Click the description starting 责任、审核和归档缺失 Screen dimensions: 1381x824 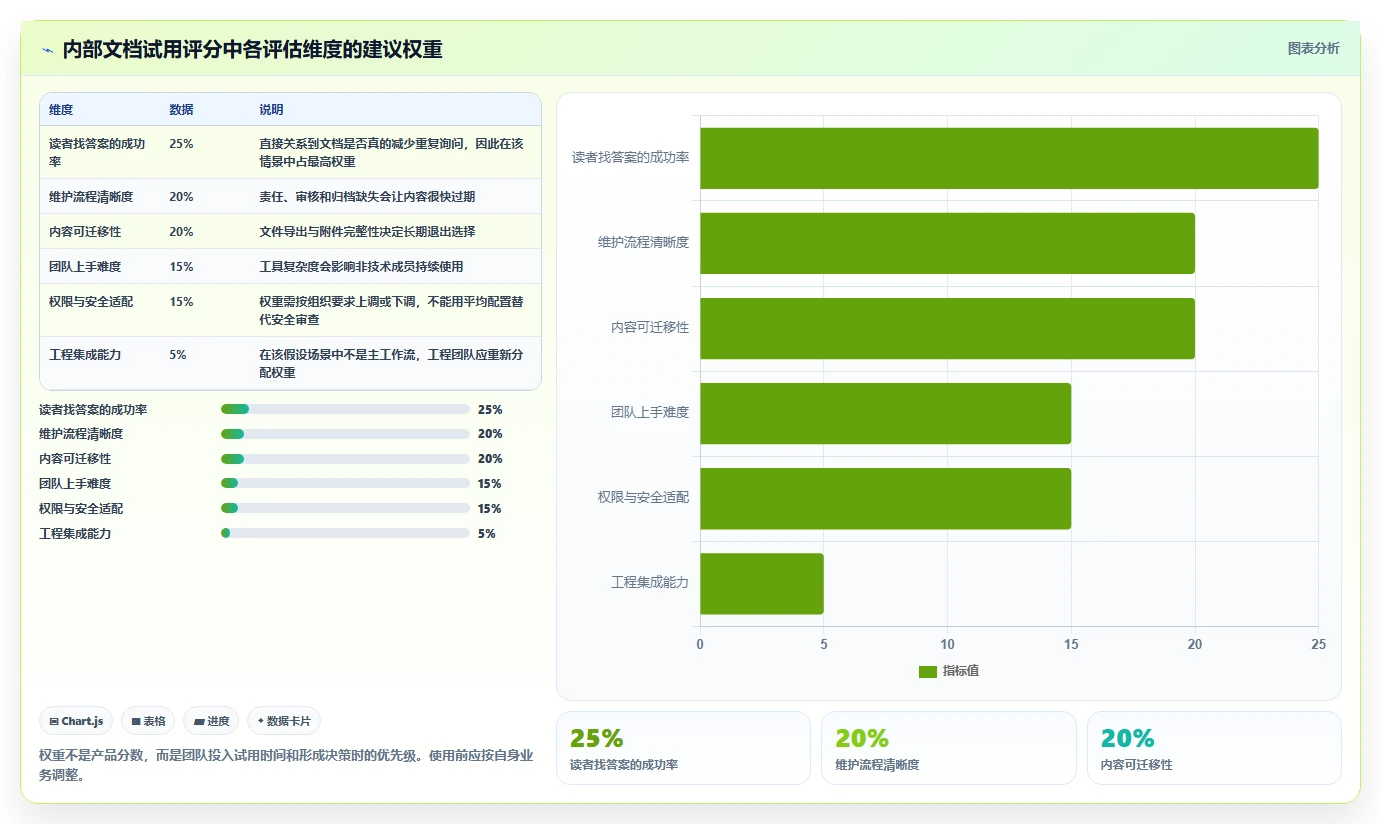[x=367, y=197]
